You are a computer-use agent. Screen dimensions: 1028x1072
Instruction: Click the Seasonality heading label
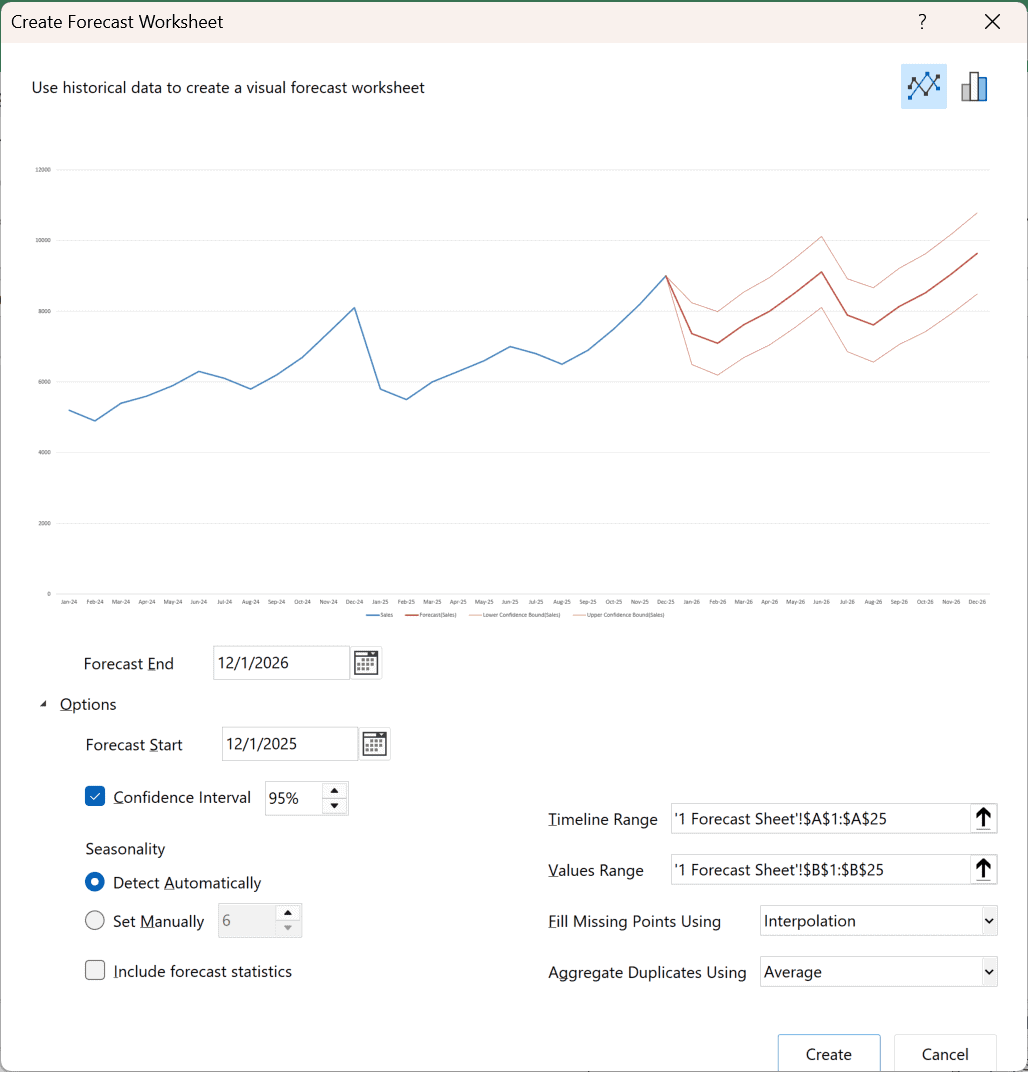click(125, 848)
